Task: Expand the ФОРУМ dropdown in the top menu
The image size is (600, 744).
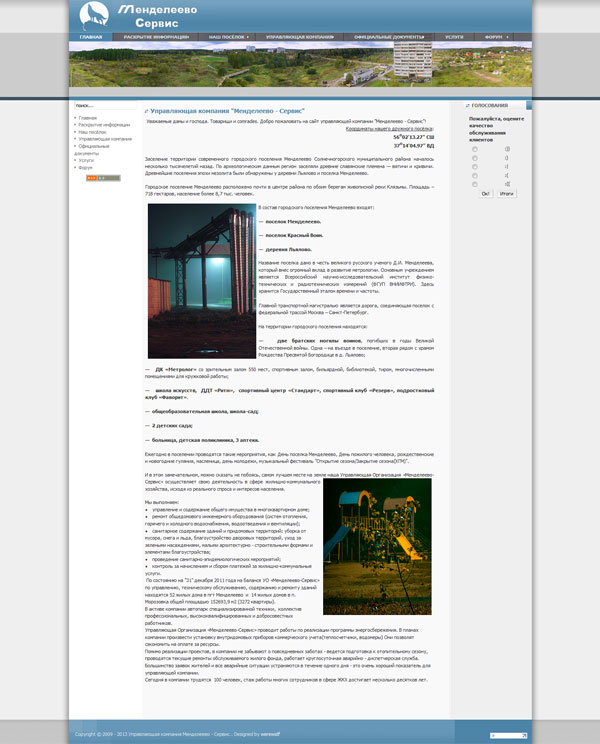Action: coord(494,36)
